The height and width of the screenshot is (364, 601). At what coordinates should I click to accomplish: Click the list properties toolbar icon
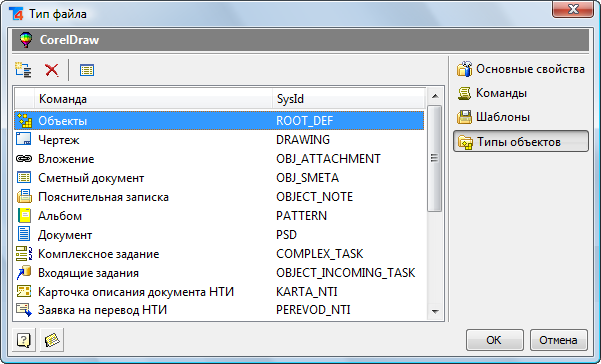(87, 70)
